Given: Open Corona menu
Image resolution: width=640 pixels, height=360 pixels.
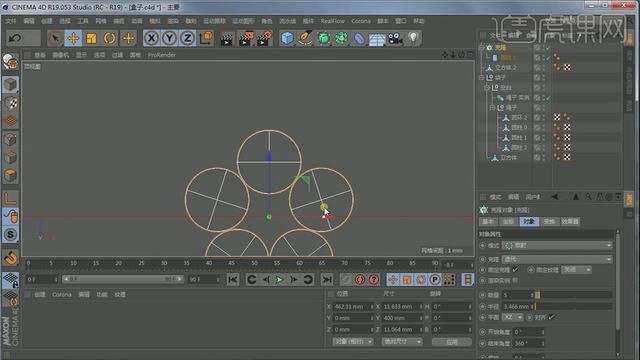Looking at the screenshot, I should point(361,21).
